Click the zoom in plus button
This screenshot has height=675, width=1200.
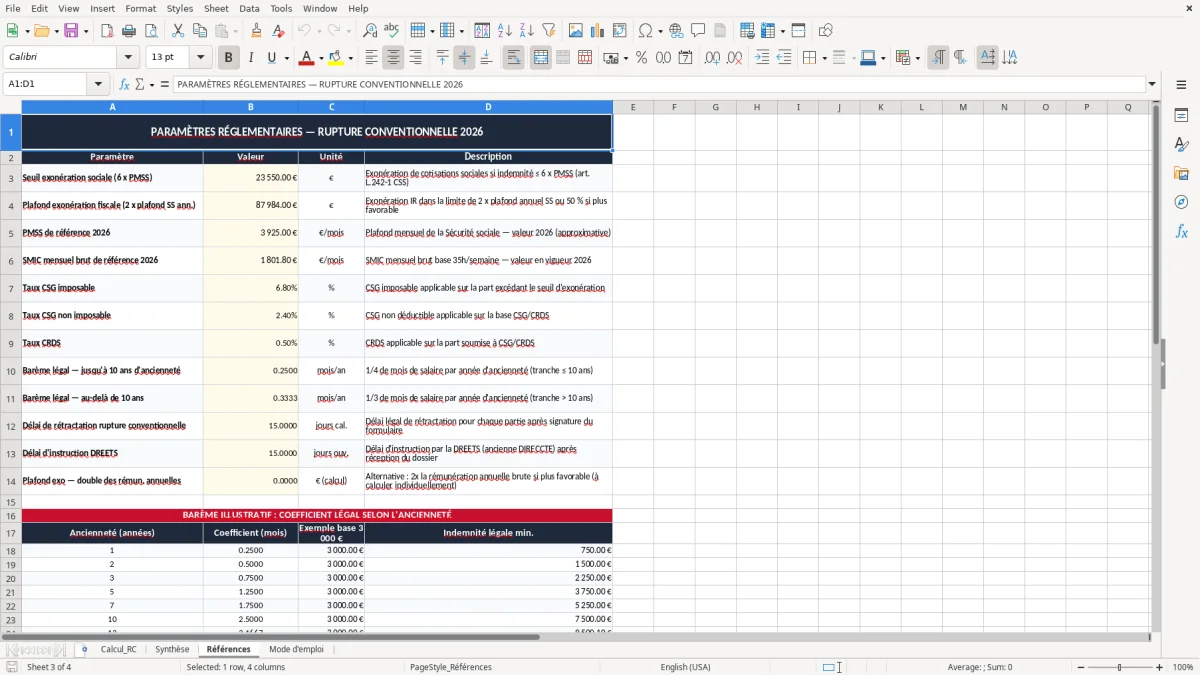click(1161, 667)
